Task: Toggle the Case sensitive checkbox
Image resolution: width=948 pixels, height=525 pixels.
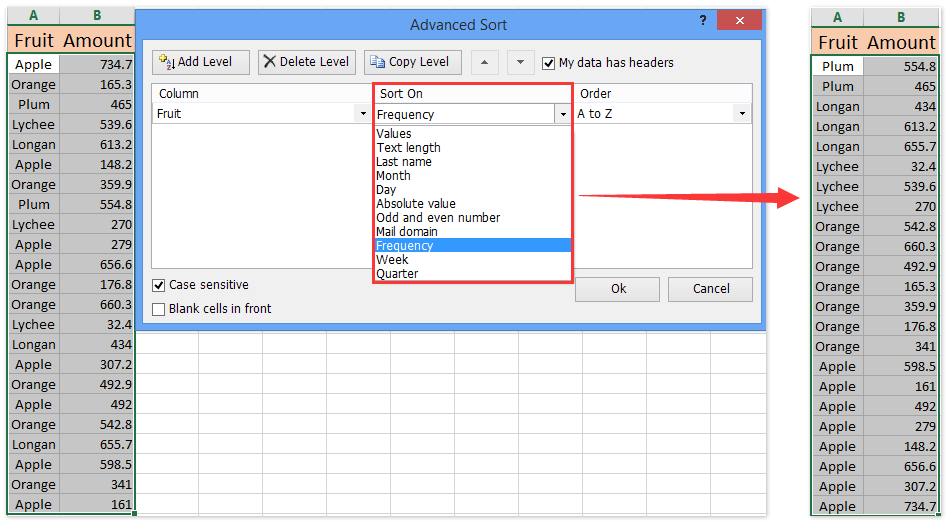Action: (159, 286)
